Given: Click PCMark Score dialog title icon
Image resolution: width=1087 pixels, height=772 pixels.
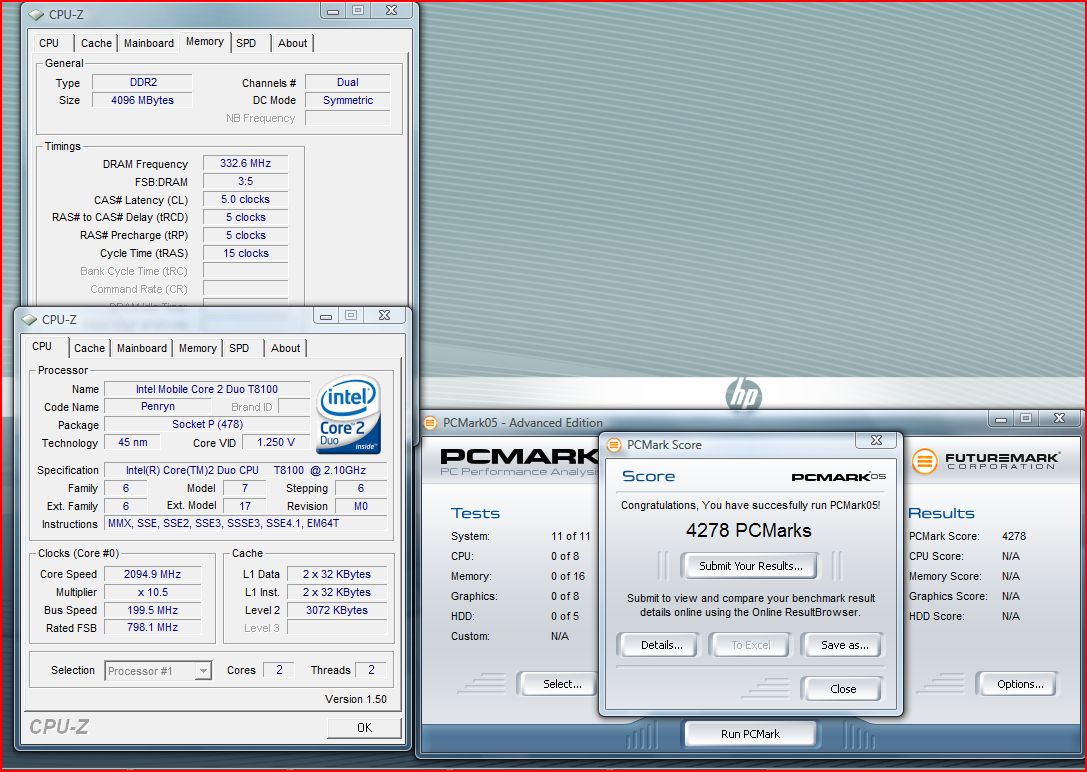Looking at the screenshot, I should pyautogui.click(x=614, y=445).
